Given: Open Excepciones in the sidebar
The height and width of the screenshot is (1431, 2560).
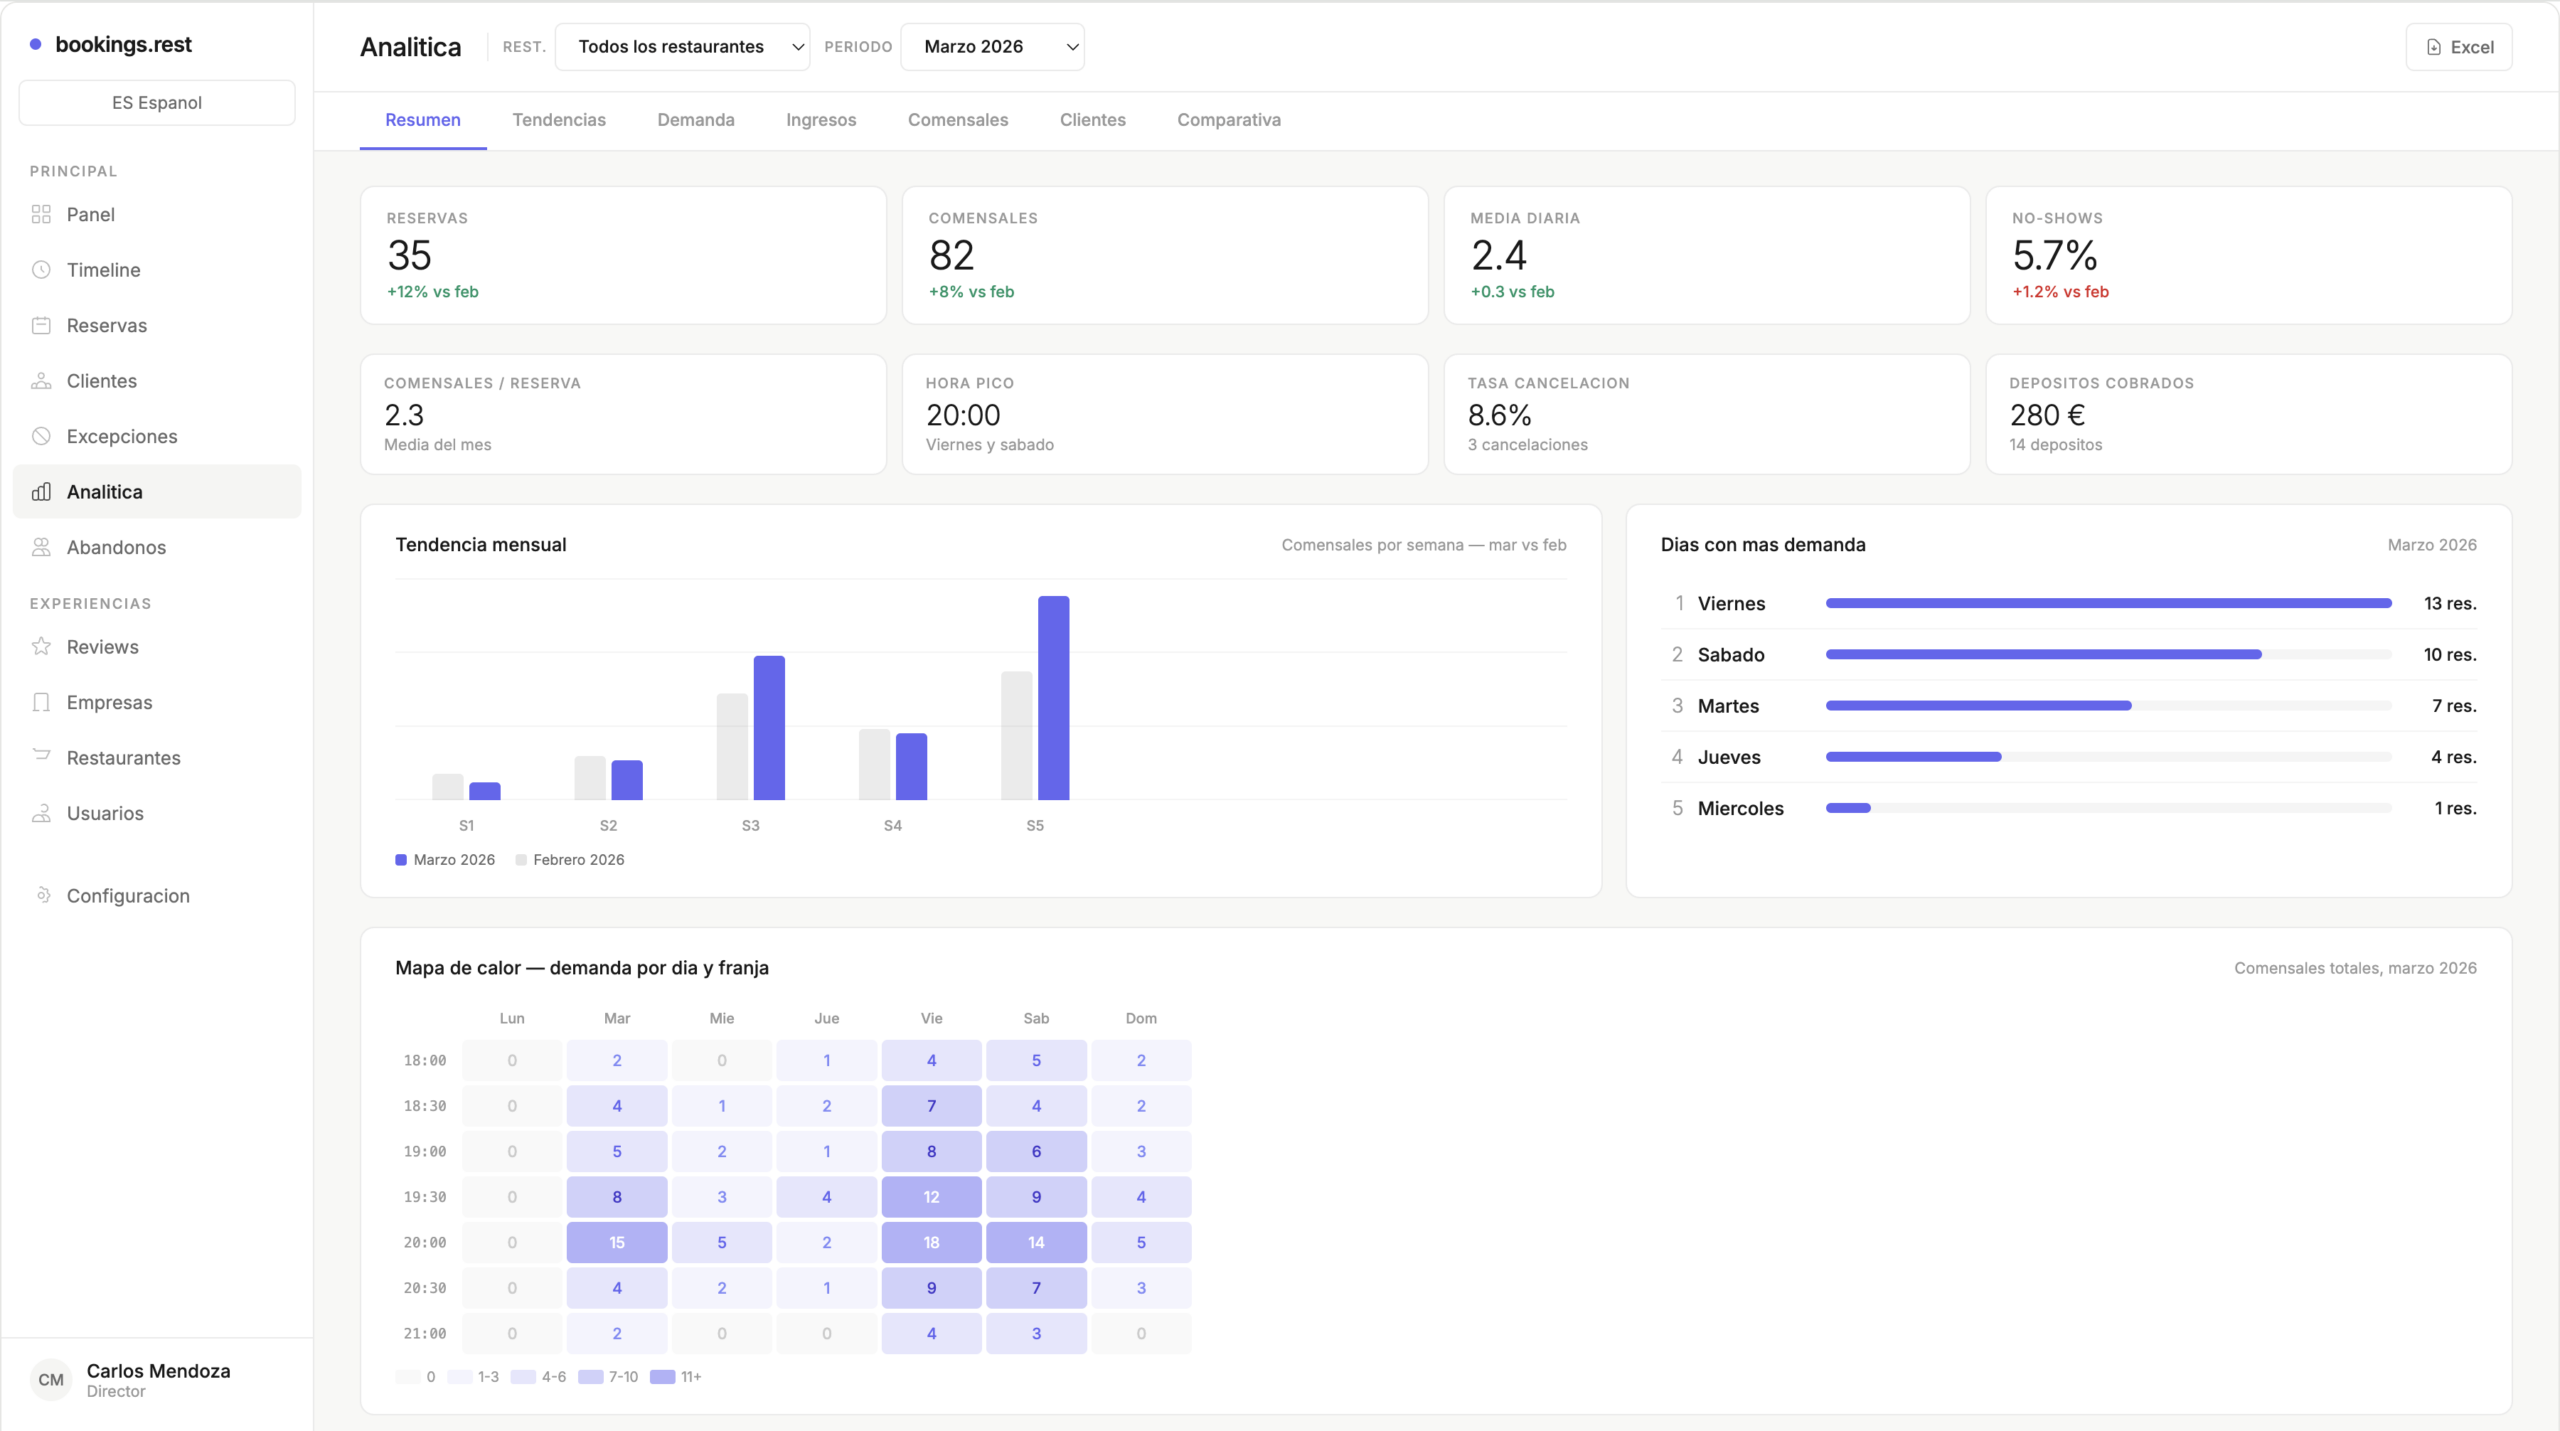Looking at the screenshot, I should point(157,436).
